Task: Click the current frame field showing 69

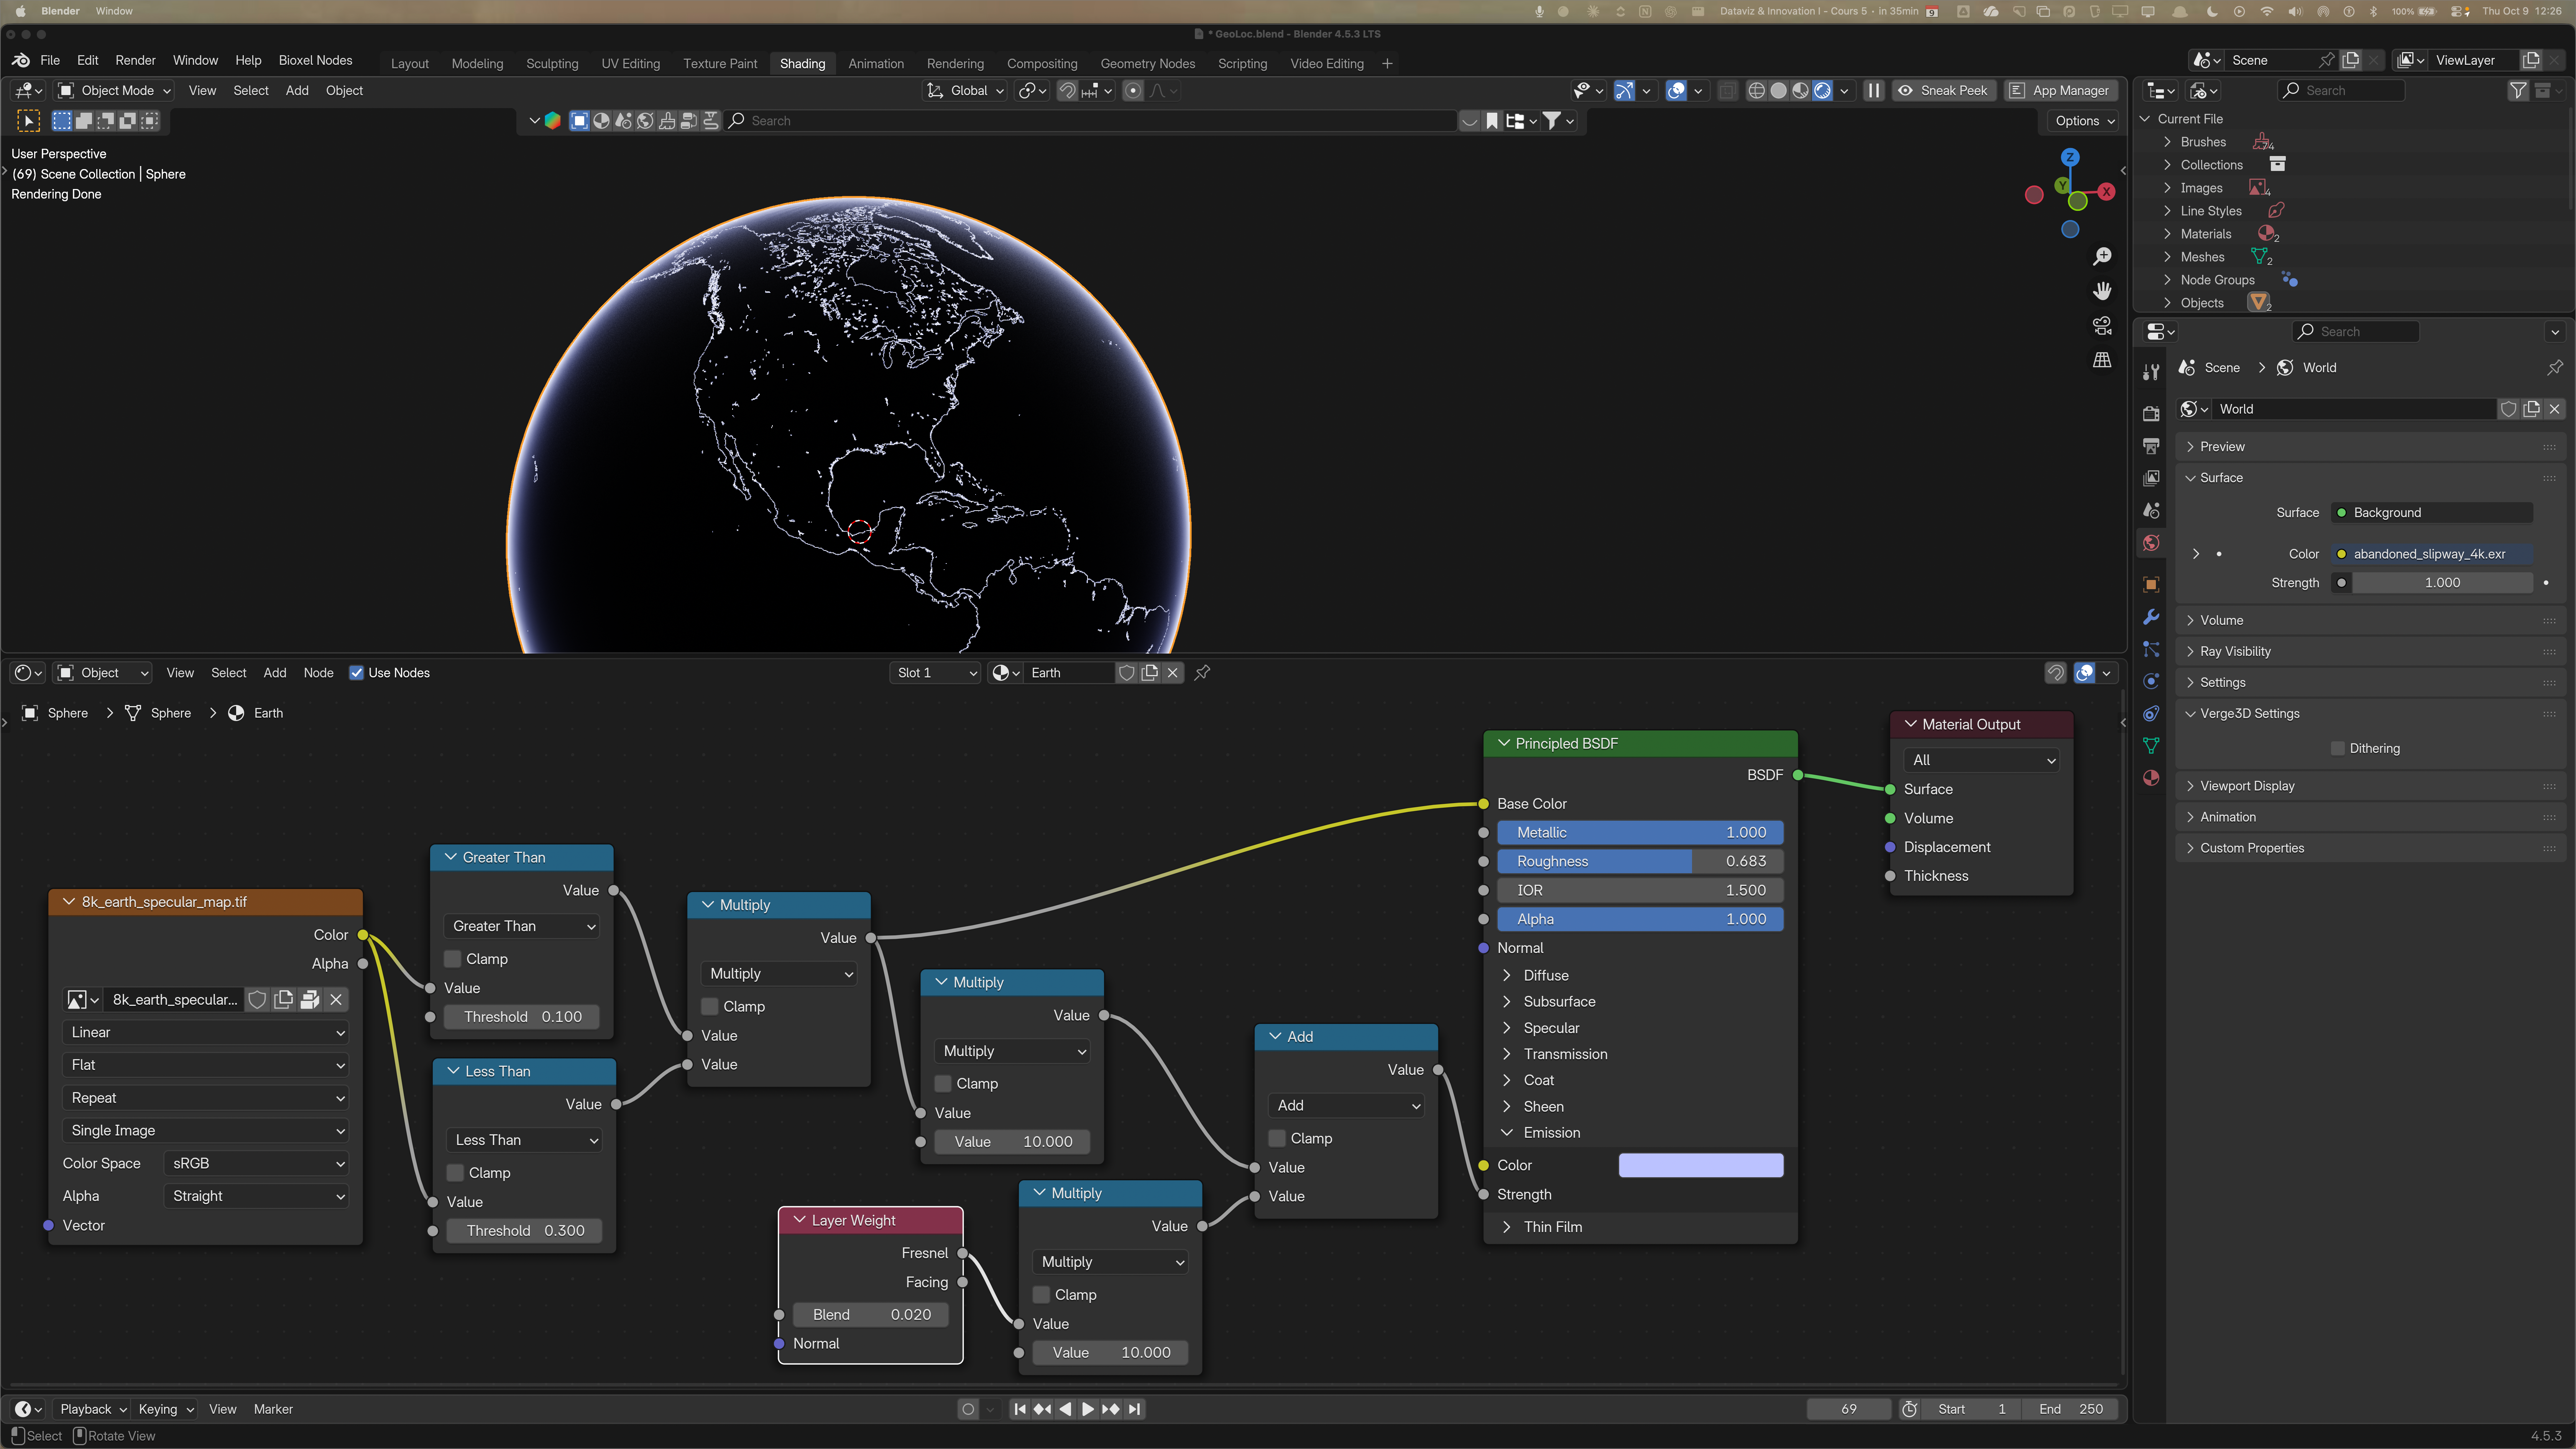Action: pyautogui.click(x=1848, y=1410)
